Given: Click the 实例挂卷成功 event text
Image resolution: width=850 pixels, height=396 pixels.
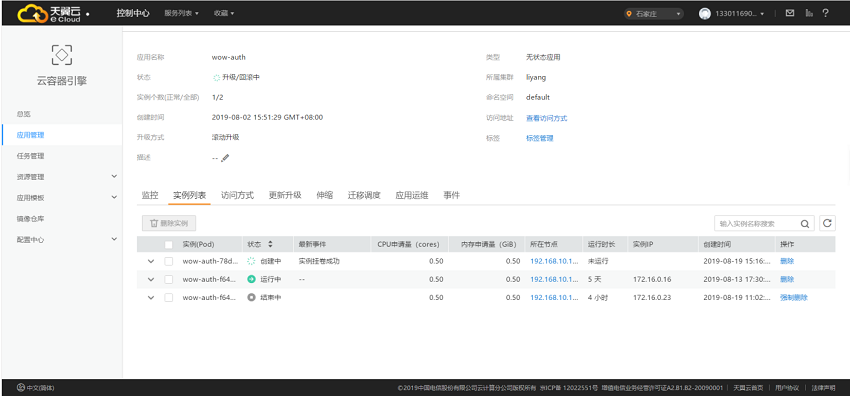Looking at the screenshot, I should [319, 261].
